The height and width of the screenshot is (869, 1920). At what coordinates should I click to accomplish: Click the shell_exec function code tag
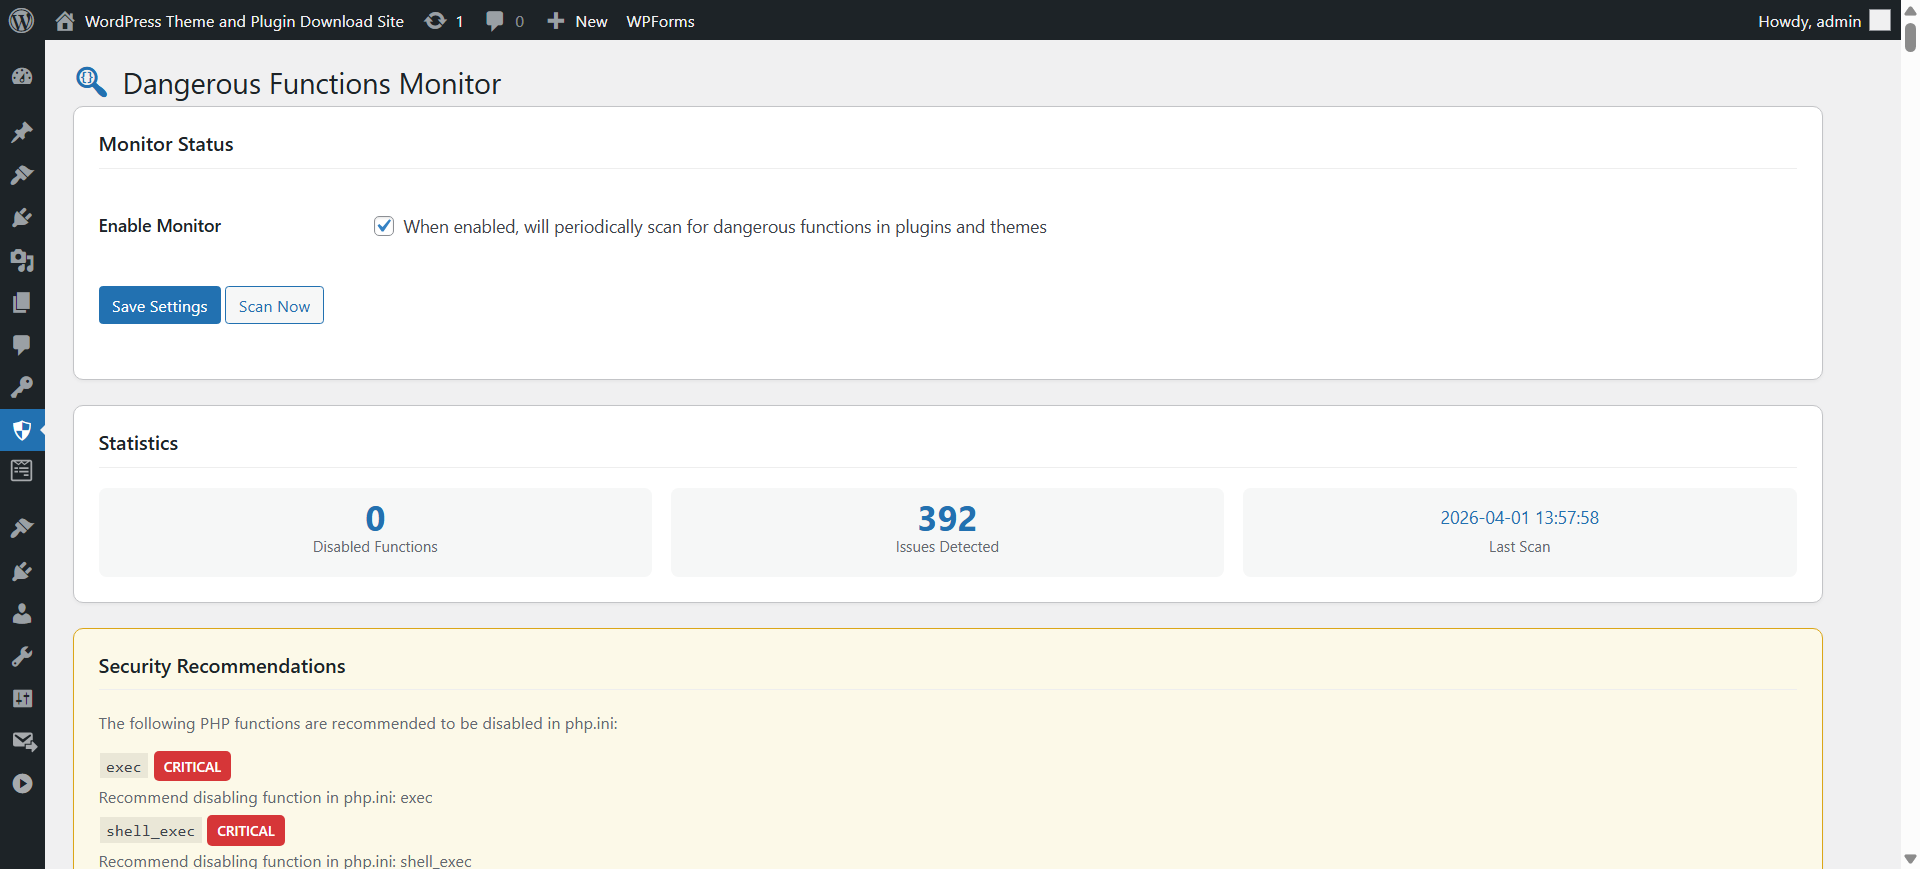(151, 831)
